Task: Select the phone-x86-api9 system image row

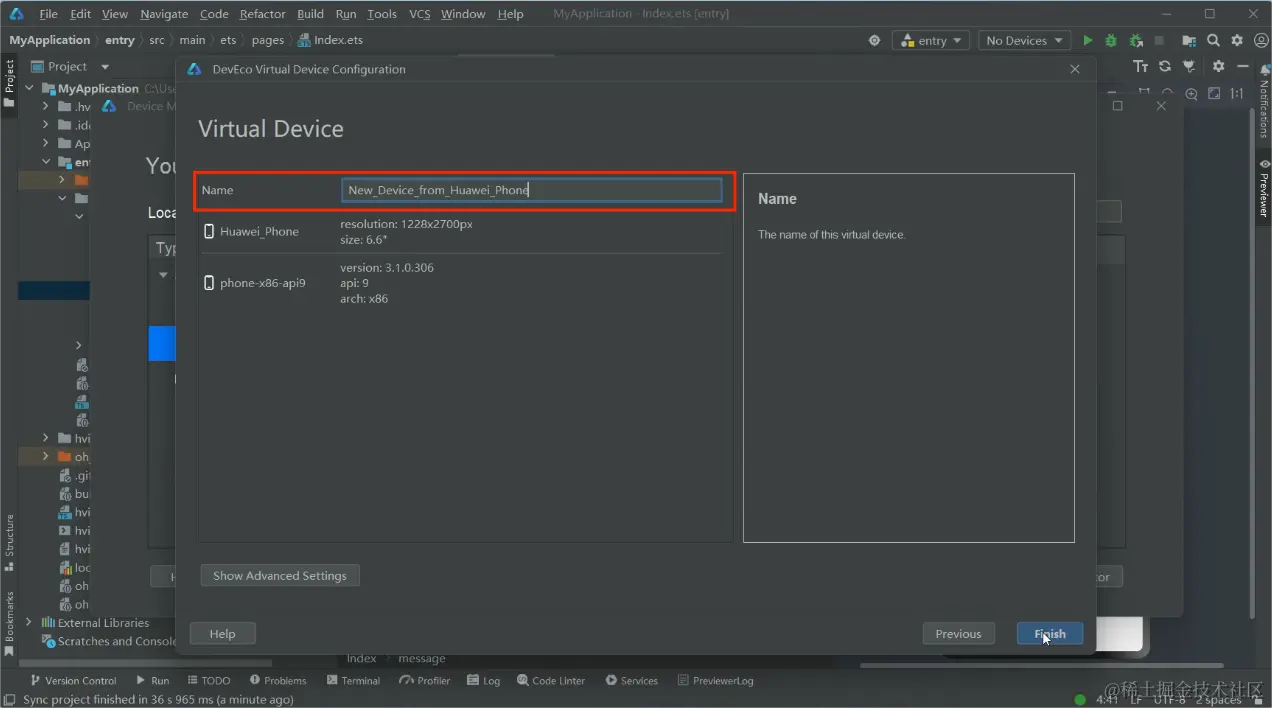Action: click(x=460, y=283)
